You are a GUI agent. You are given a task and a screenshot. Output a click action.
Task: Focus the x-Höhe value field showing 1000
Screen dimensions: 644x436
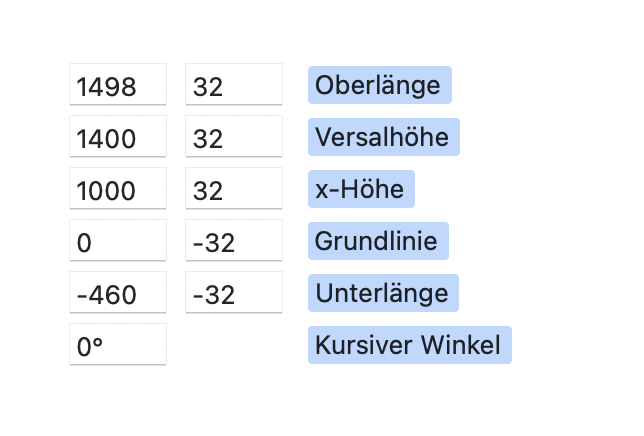[117, 189]
